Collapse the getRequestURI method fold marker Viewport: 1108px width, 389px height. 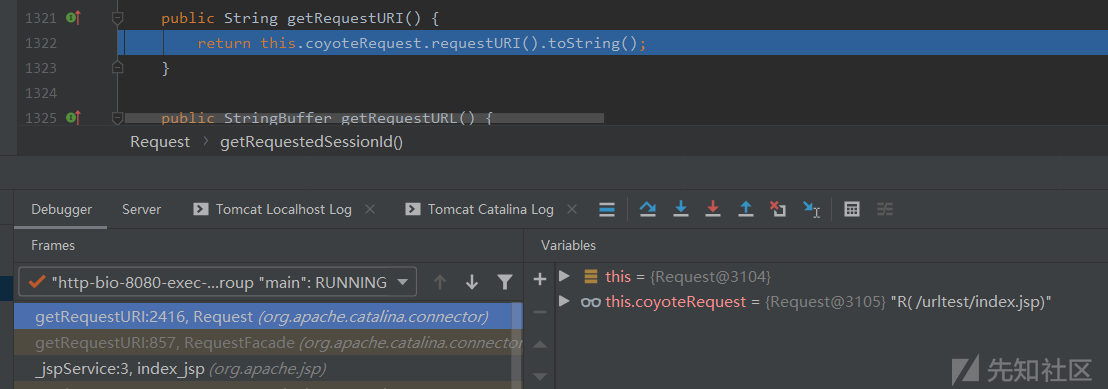(118, 18)
